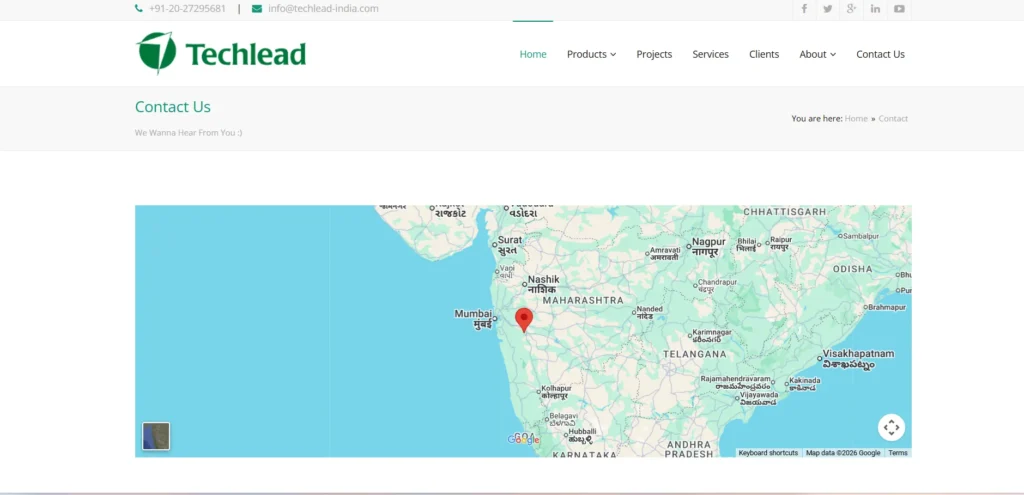This screenshot has height=495, width=1024.
Task: Open the Google Plus social icon
Action: pyautogui.click(x=851, y=9)
